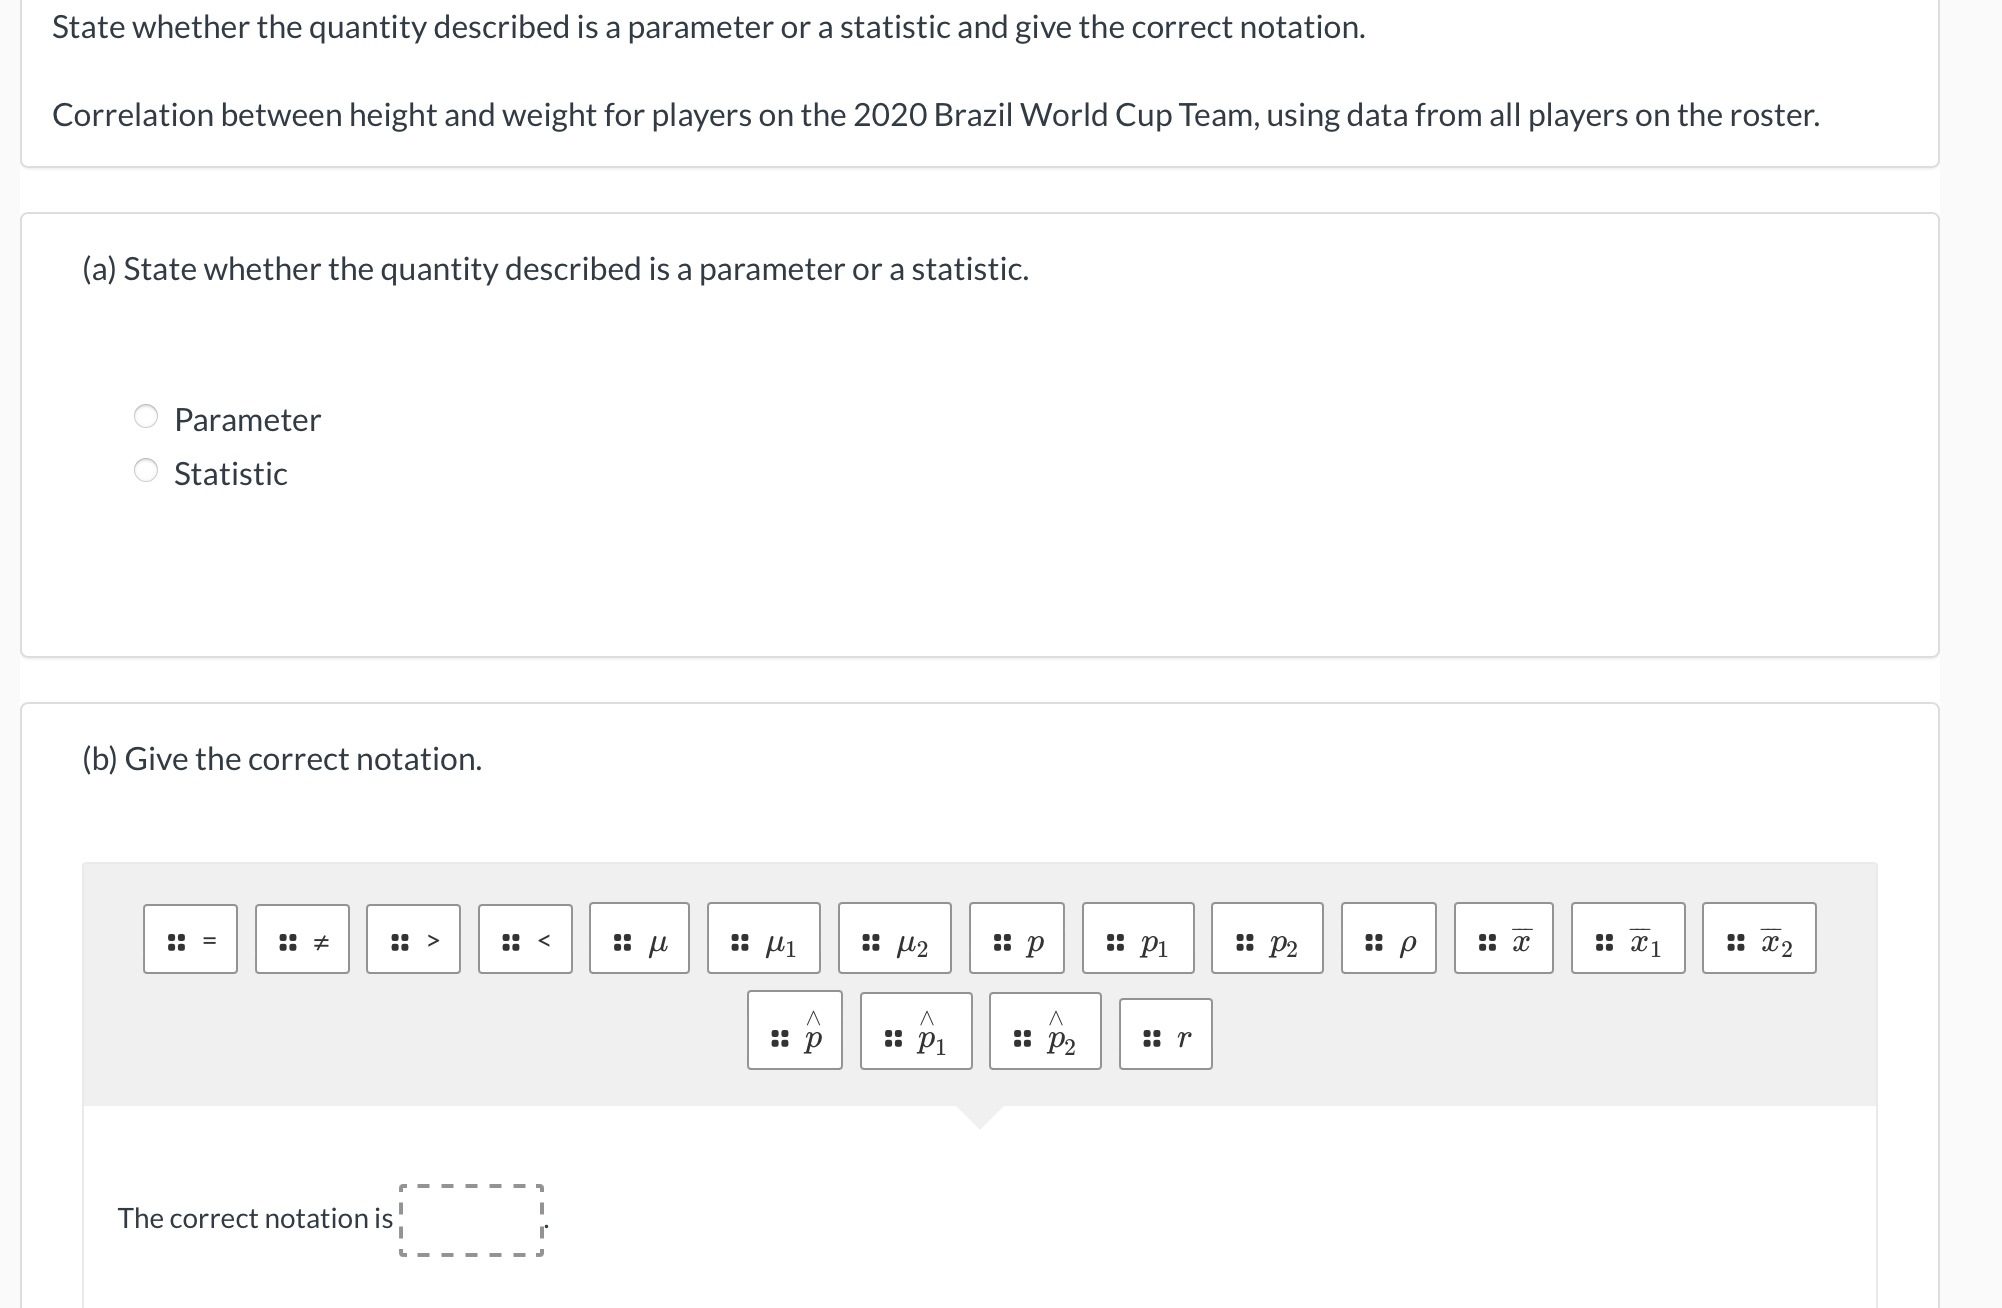Select the μ₂ notation tile
The width and height of the screenshot is (2002, 1308).
893,940
